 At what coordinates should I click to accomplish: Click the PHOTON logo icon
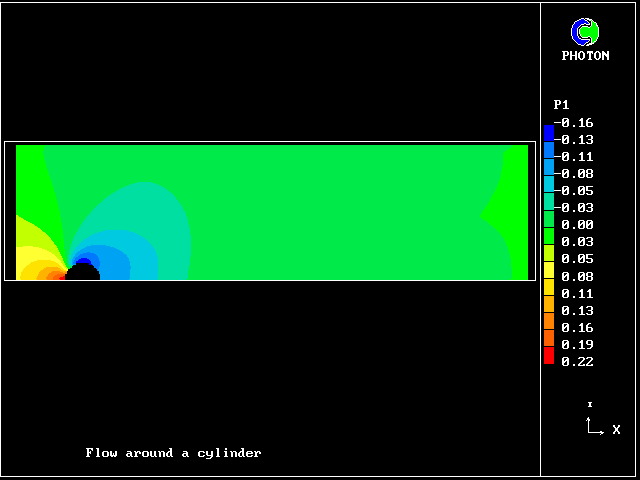pos(584,32)
